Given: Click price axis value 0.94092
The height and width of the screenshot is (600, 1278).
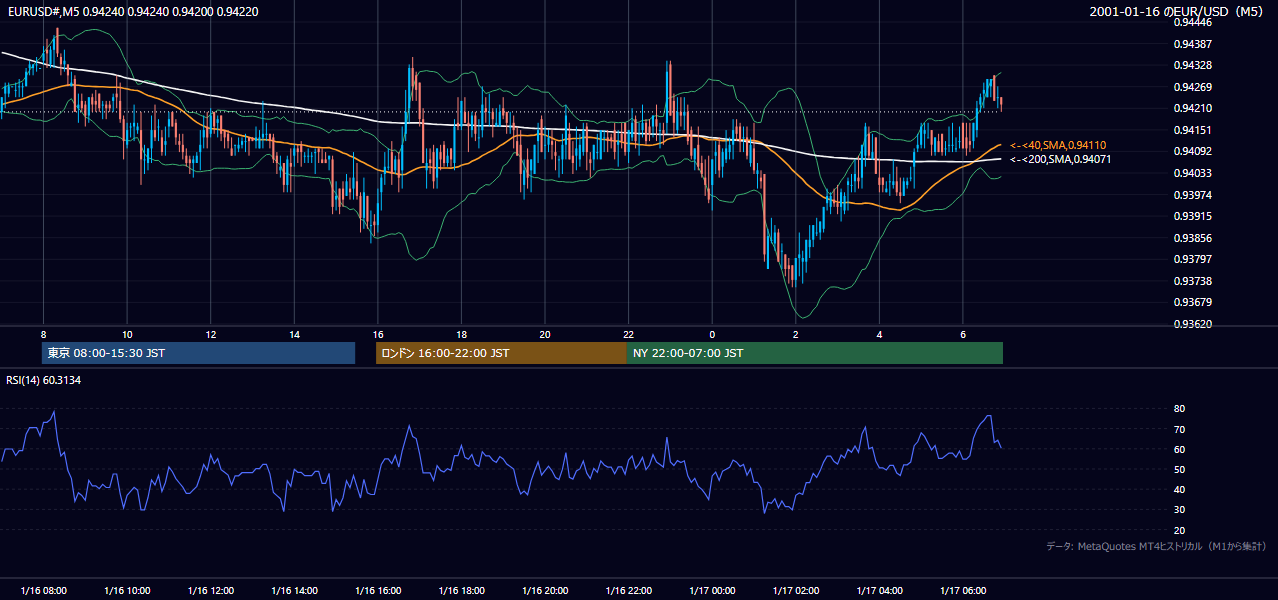Looking at the screenshot, I should [x=1192, y=151].
